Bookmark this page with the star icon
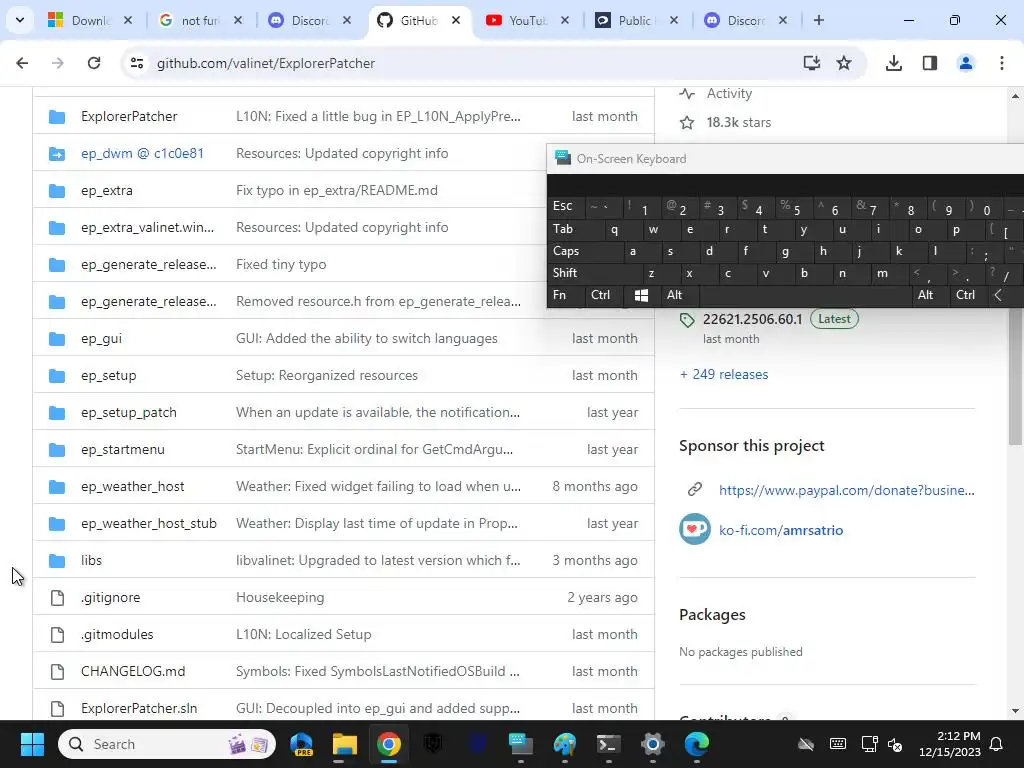 point(844,63)
